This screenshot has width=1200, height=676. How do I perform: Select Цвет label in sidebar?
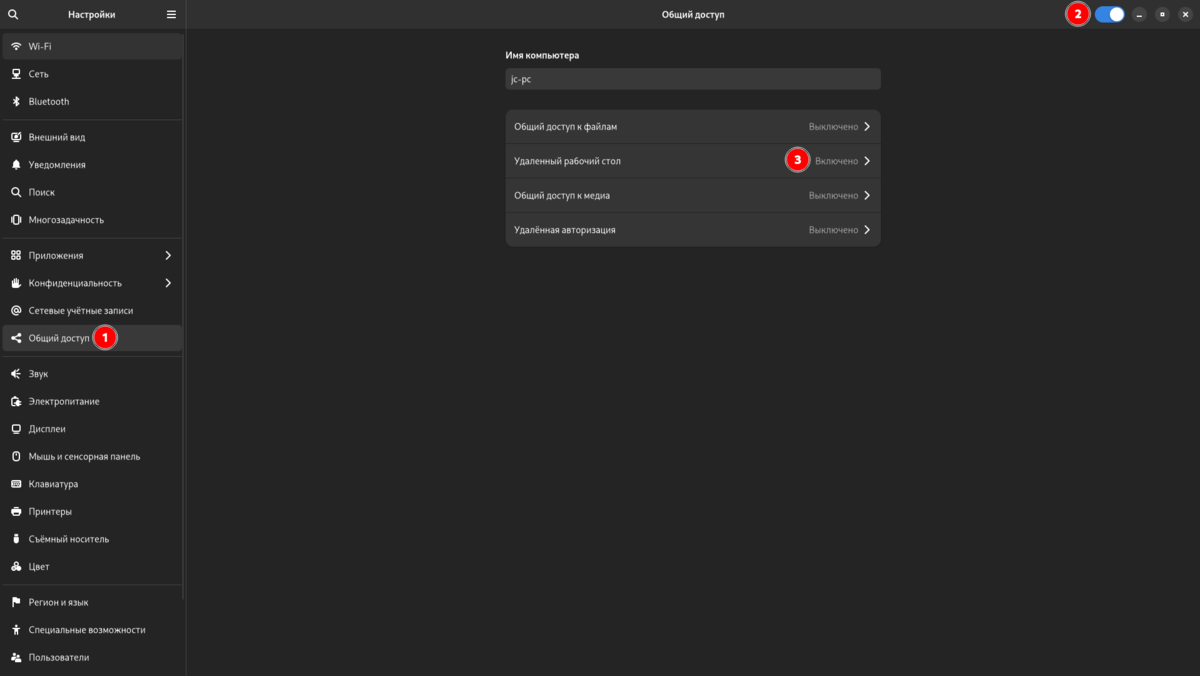tap(39, 566)
